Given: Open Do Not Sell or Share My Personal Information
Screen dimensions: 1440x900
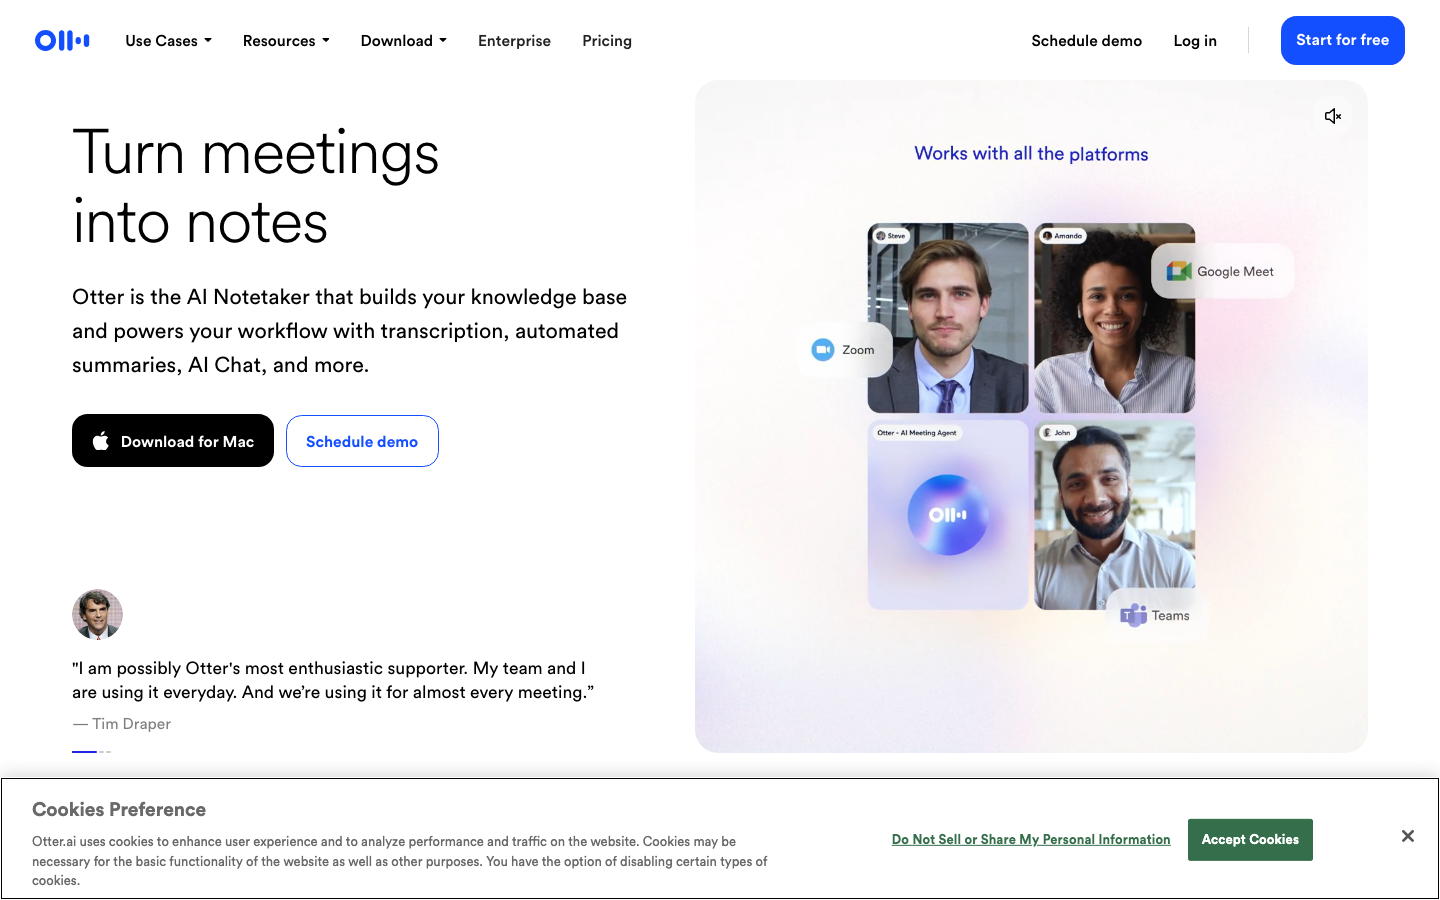Looking at the screenshot, I should pyautogui.click(x=1031, y=839).
